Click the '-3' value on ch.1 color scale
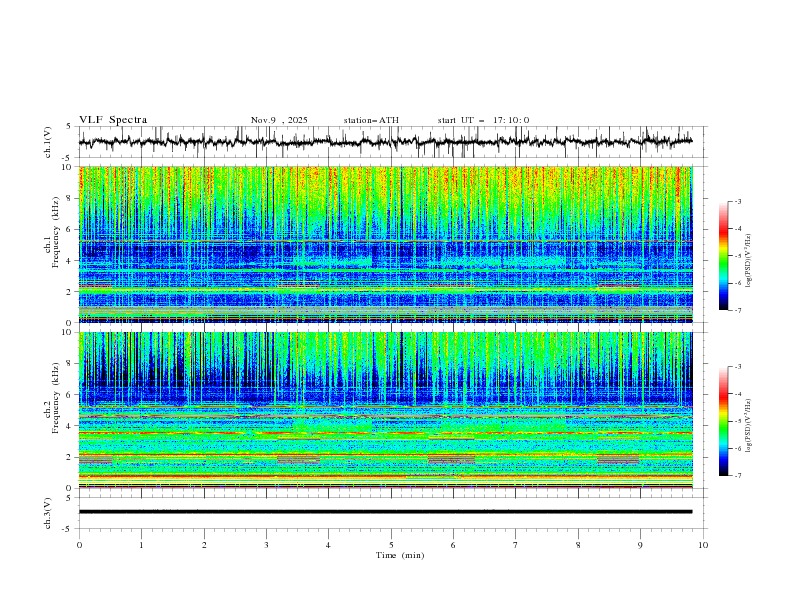The image size is (792, 612). click(x=737, y=201)
